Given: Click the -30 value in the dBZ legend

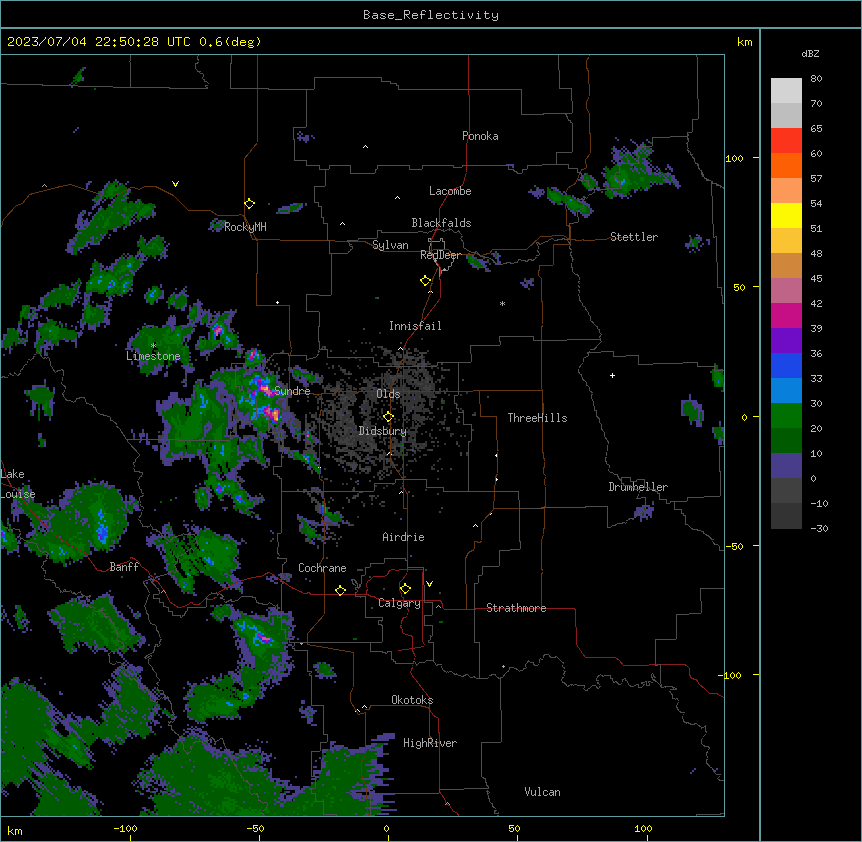Looking at the screenshot, I should [x=819, y=528].
